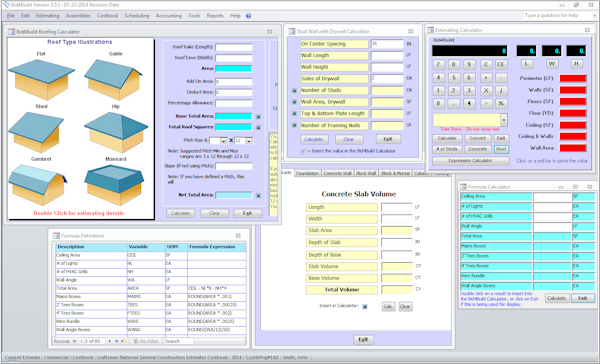This screenshot has height=364, width=600.
Task: Open the Reports menu
Action: 215,16
